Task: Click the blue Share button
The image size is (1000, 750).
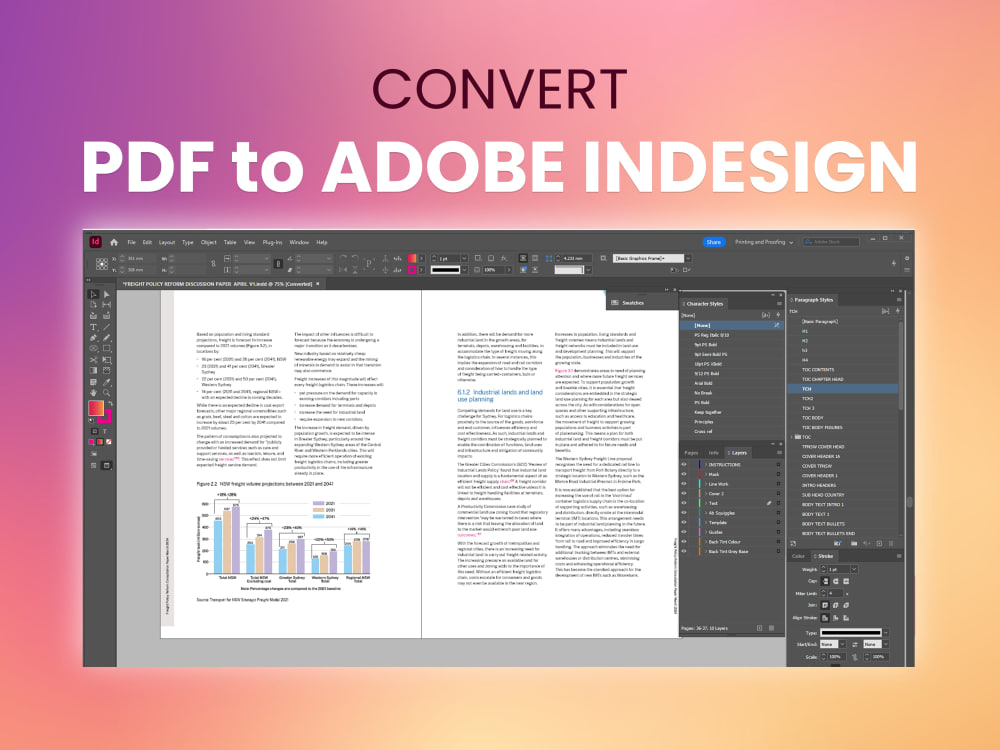Action: (714, 242)
